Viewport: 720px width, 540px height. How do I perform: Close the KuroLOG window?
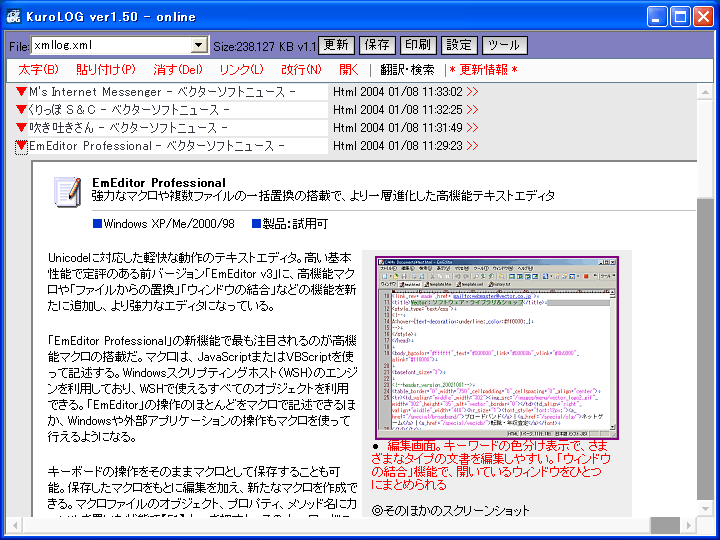pos(703,17)
